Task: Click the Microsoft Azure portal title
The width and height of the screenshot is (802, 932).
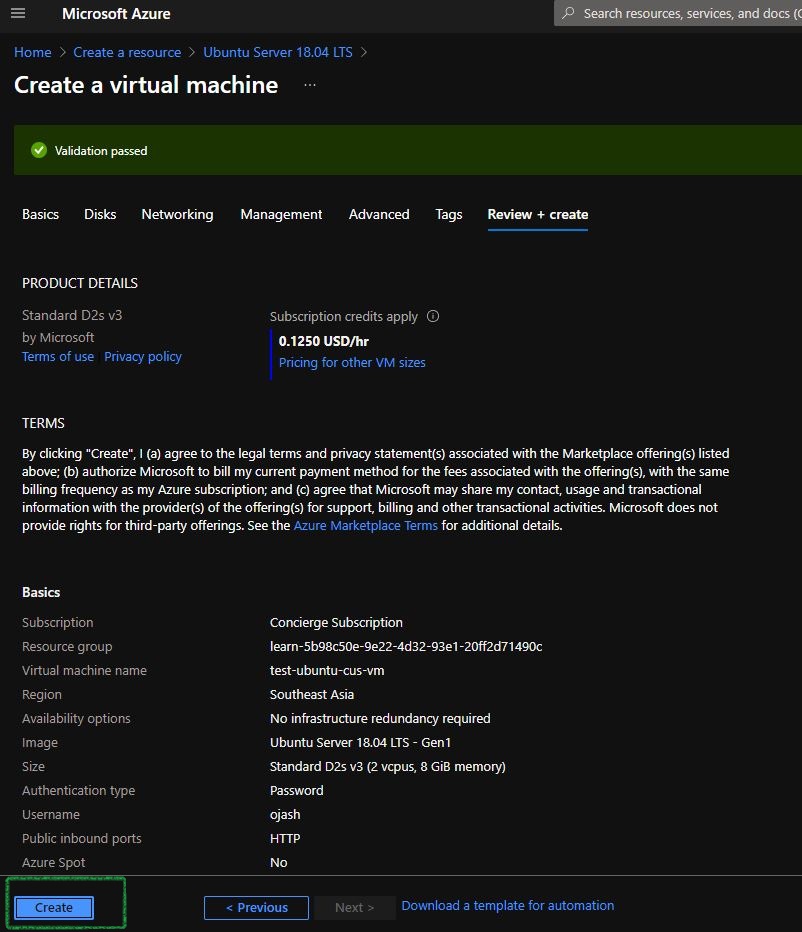Action: pos(116,13)
